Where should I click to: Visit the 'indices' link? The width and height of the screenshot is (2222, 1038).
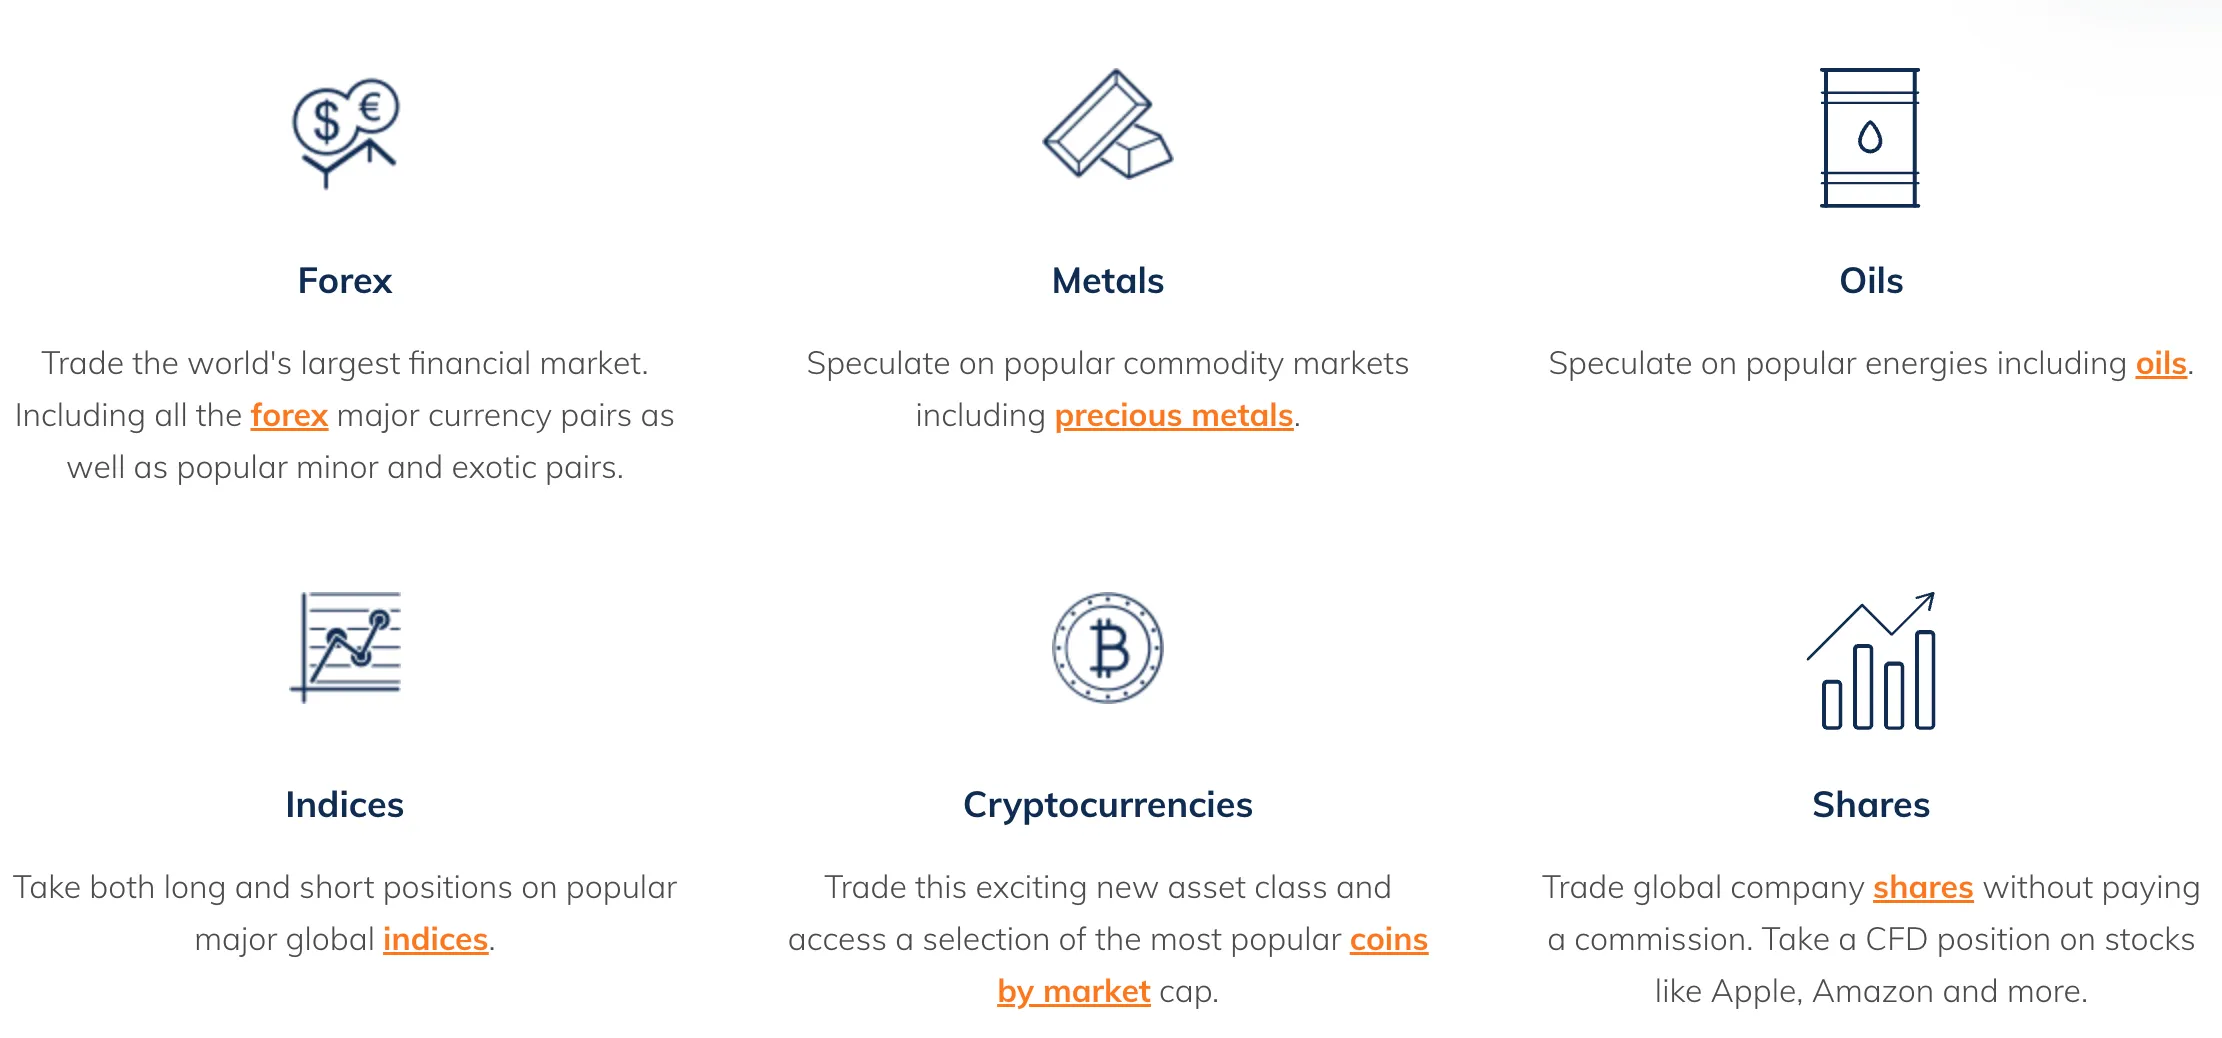(x=435, y=939)
